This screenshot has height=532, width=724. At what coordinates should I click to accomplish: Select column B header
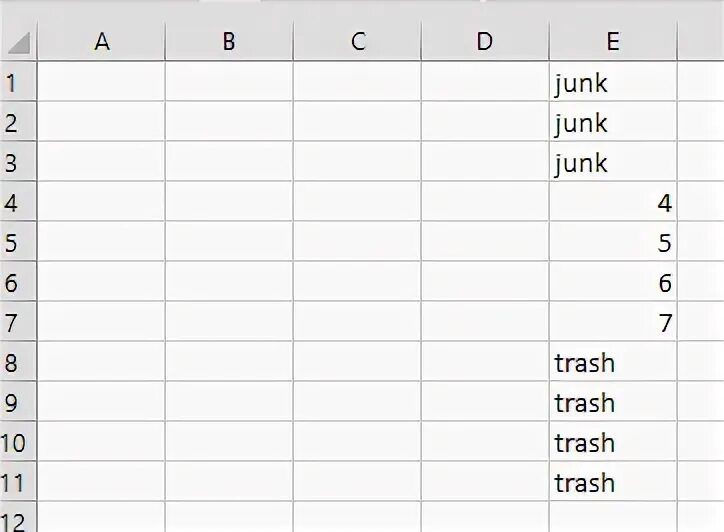pos(229,41)
